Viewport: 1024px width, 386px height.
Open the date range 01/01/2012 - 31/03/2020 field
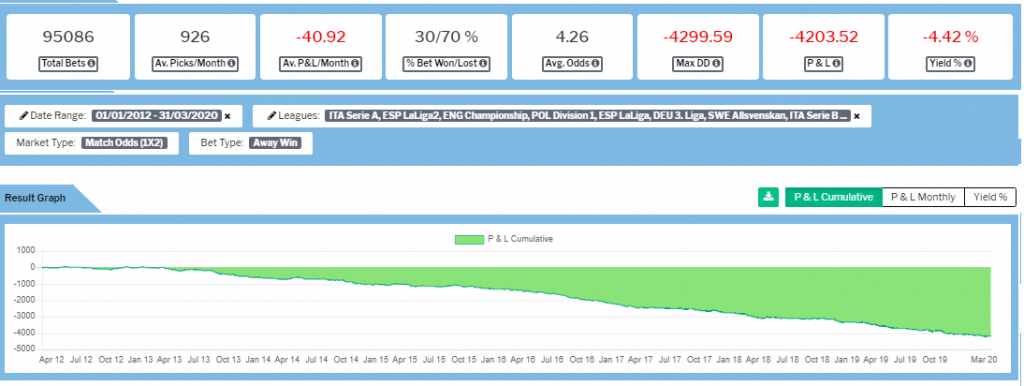tap(156, 116)
